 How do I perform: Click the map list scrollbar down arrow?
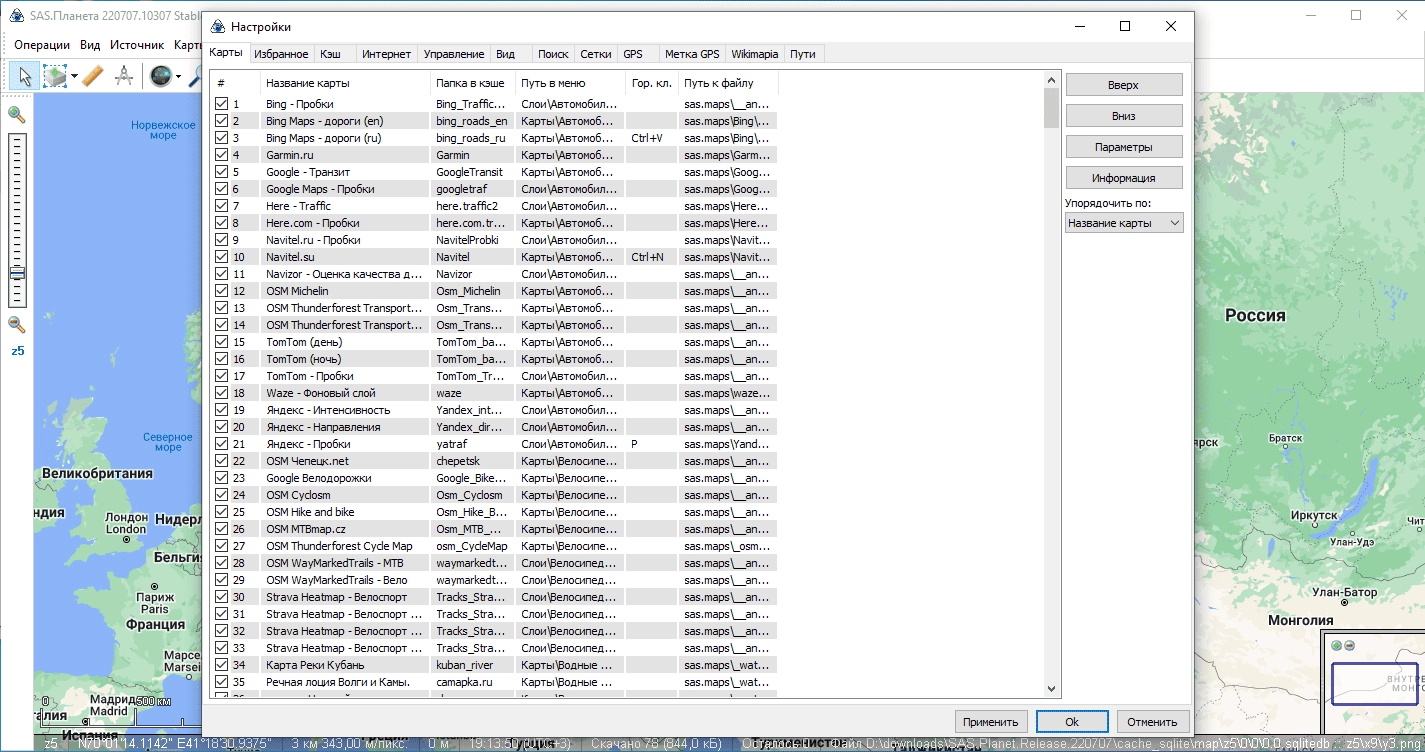pos(1051,689)
